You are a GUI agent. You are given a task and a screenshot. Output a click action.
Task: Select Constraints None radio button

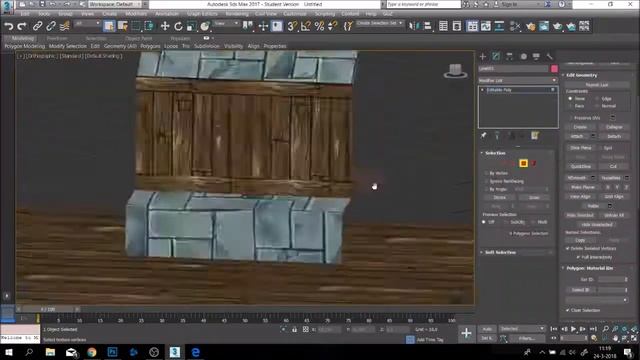pos(570,99)
